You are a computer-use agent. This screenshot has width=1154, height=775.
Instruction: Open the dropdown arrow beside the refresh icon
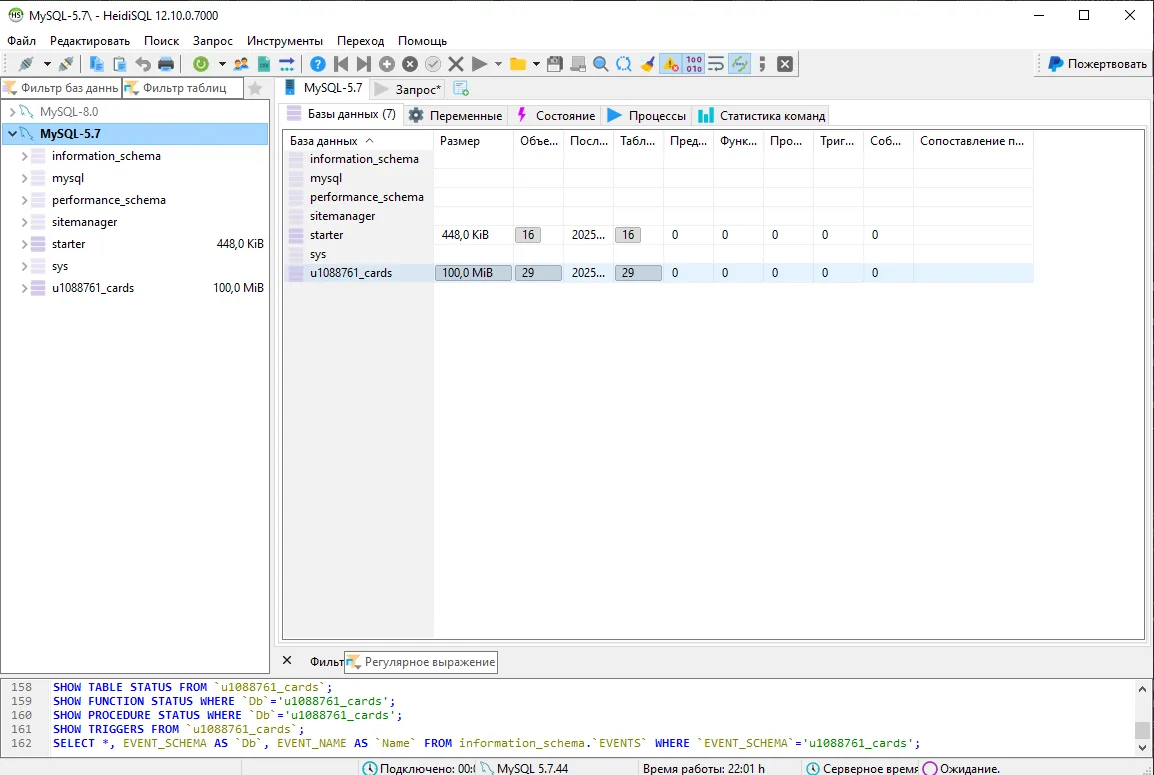(x=222, y=64)
